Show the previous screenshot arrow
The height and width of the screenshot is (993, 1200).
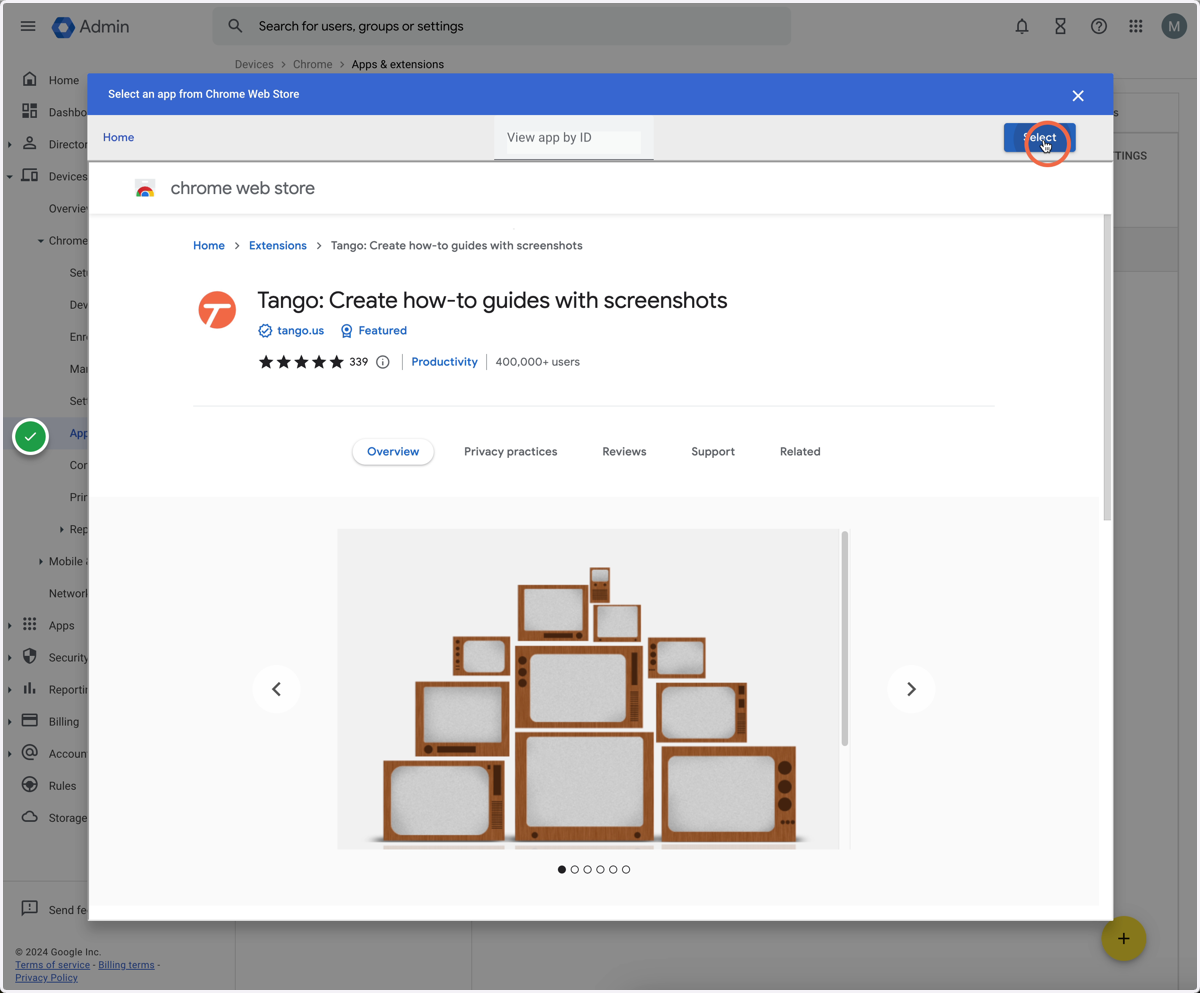click(x=277, y=689)
